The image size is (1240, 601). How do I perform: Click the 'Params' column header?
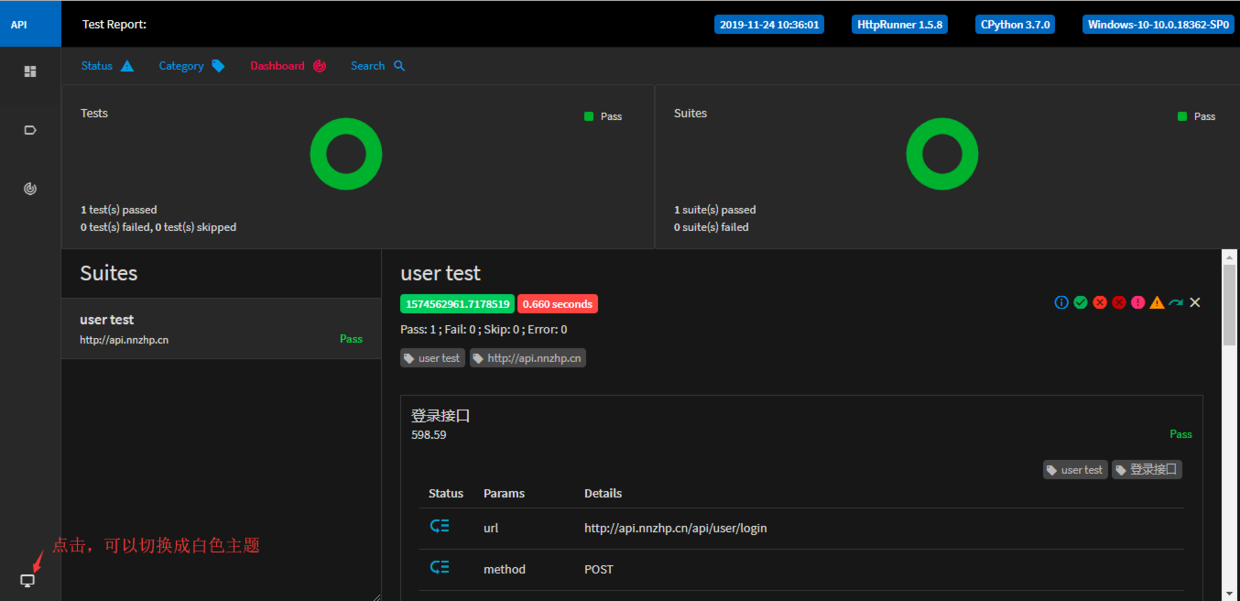click(504, 494)
